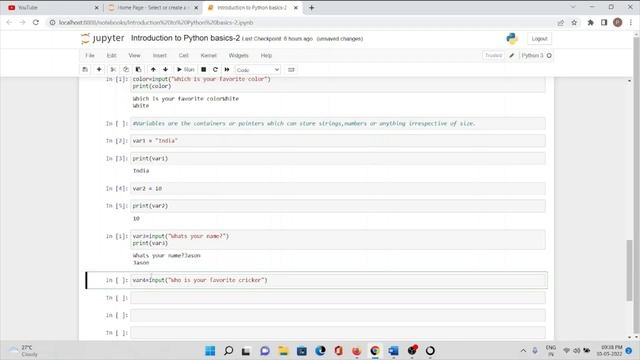Click the Python logo icon
Viewport: 640px width, 360px height.
[512, 38]
